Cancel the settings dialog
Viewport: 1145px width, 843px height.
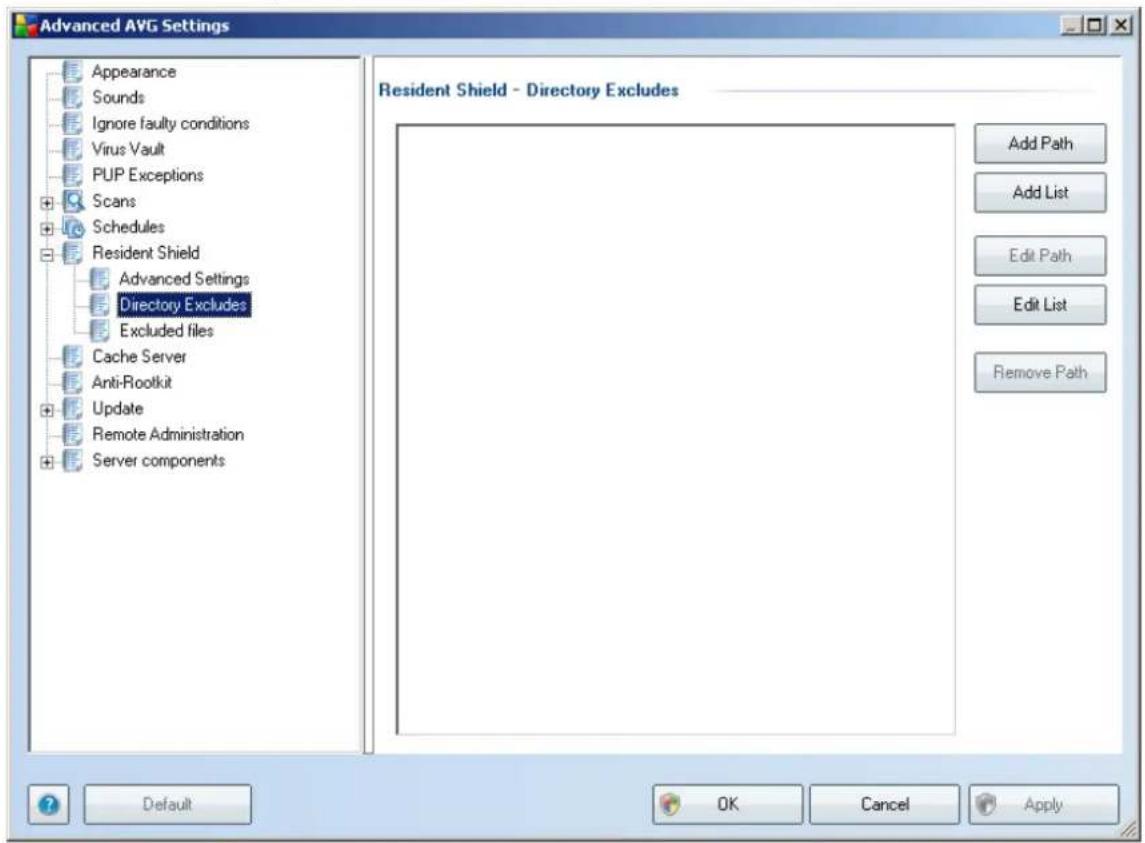[x=884, y=805]
